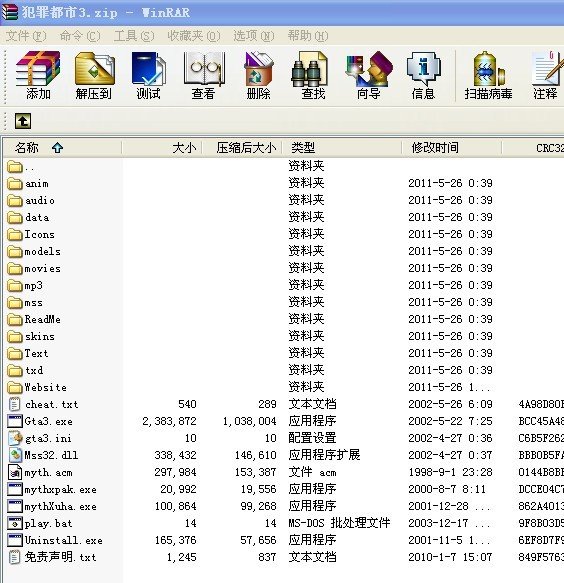Click size value 540 of cheat.txt
The height and width of the screenshot is (583, 564).
[187, 404]
